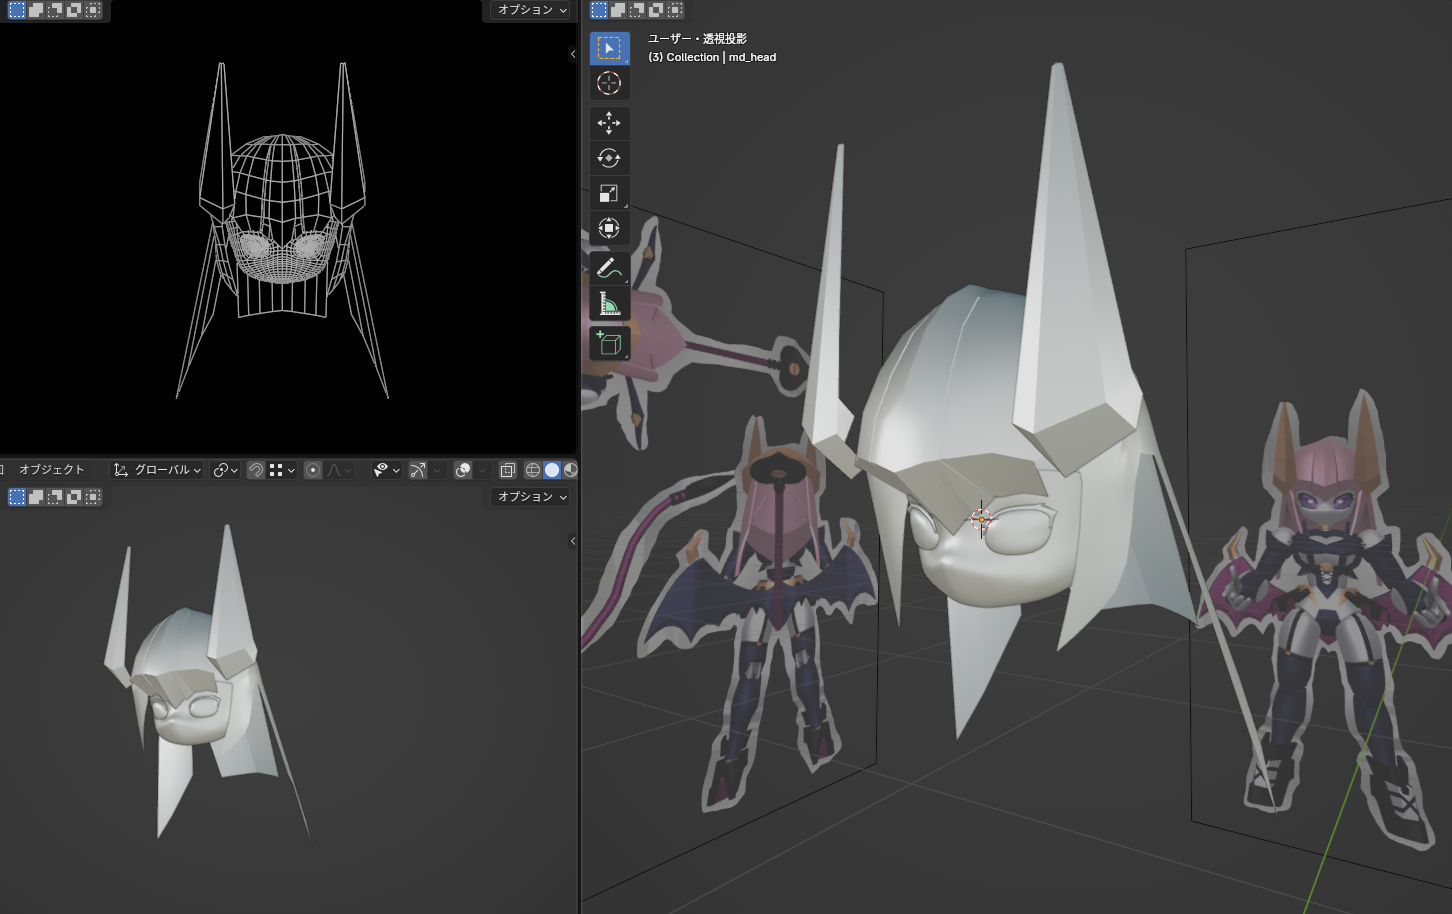This screenshot has width=1452, height=914.
Task: Switch to wireframe viewport shading
Action: [533, 470]
